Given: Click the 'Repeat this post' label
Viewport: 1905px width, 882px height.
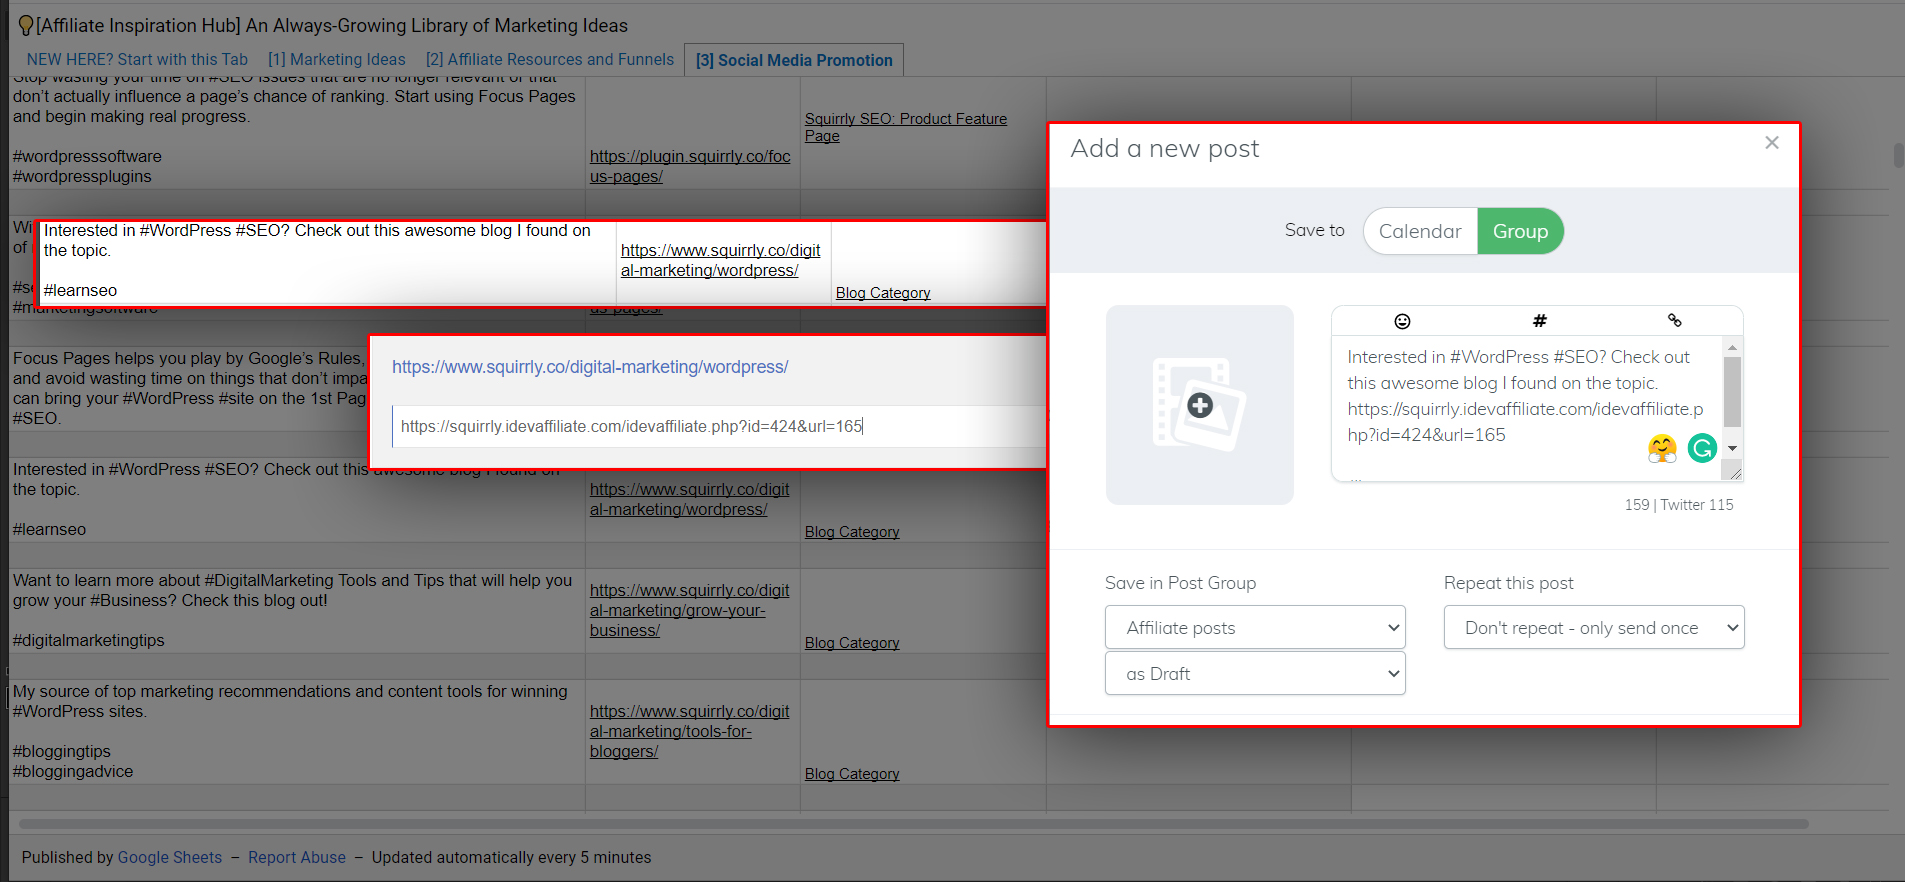Looking at the screenshot, I should click(x=1508, y=583).
